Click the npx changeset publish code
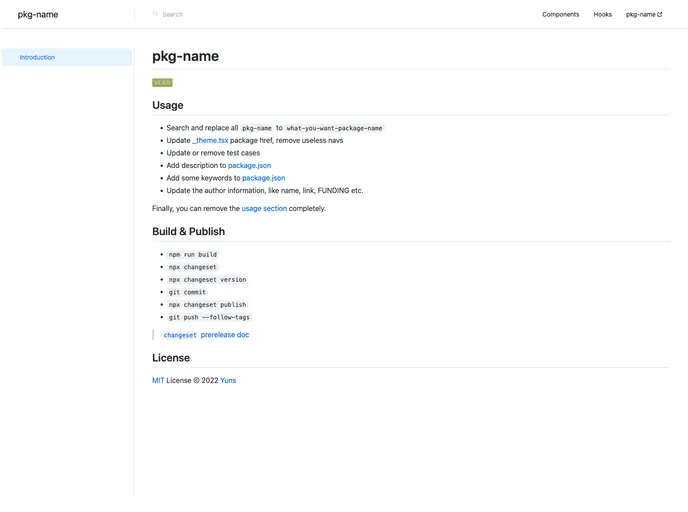The image size is (688, 512). [x=208, y=304]
